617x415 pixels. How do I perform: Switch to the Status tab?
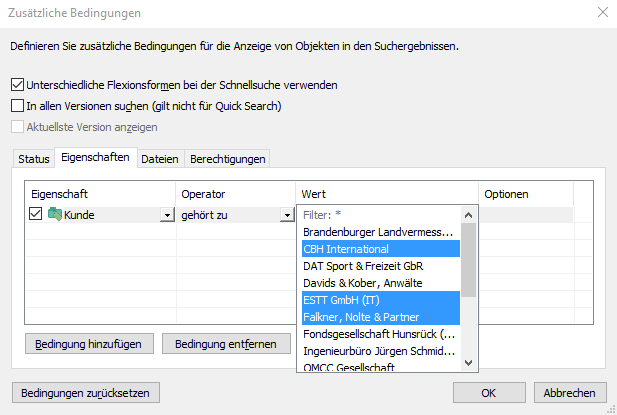point(33,159)
